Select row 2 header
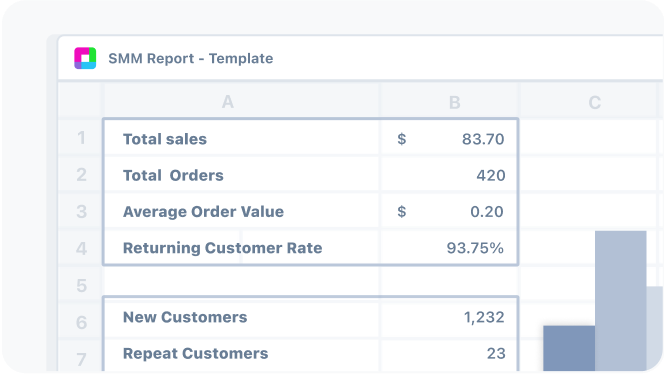 81,175
